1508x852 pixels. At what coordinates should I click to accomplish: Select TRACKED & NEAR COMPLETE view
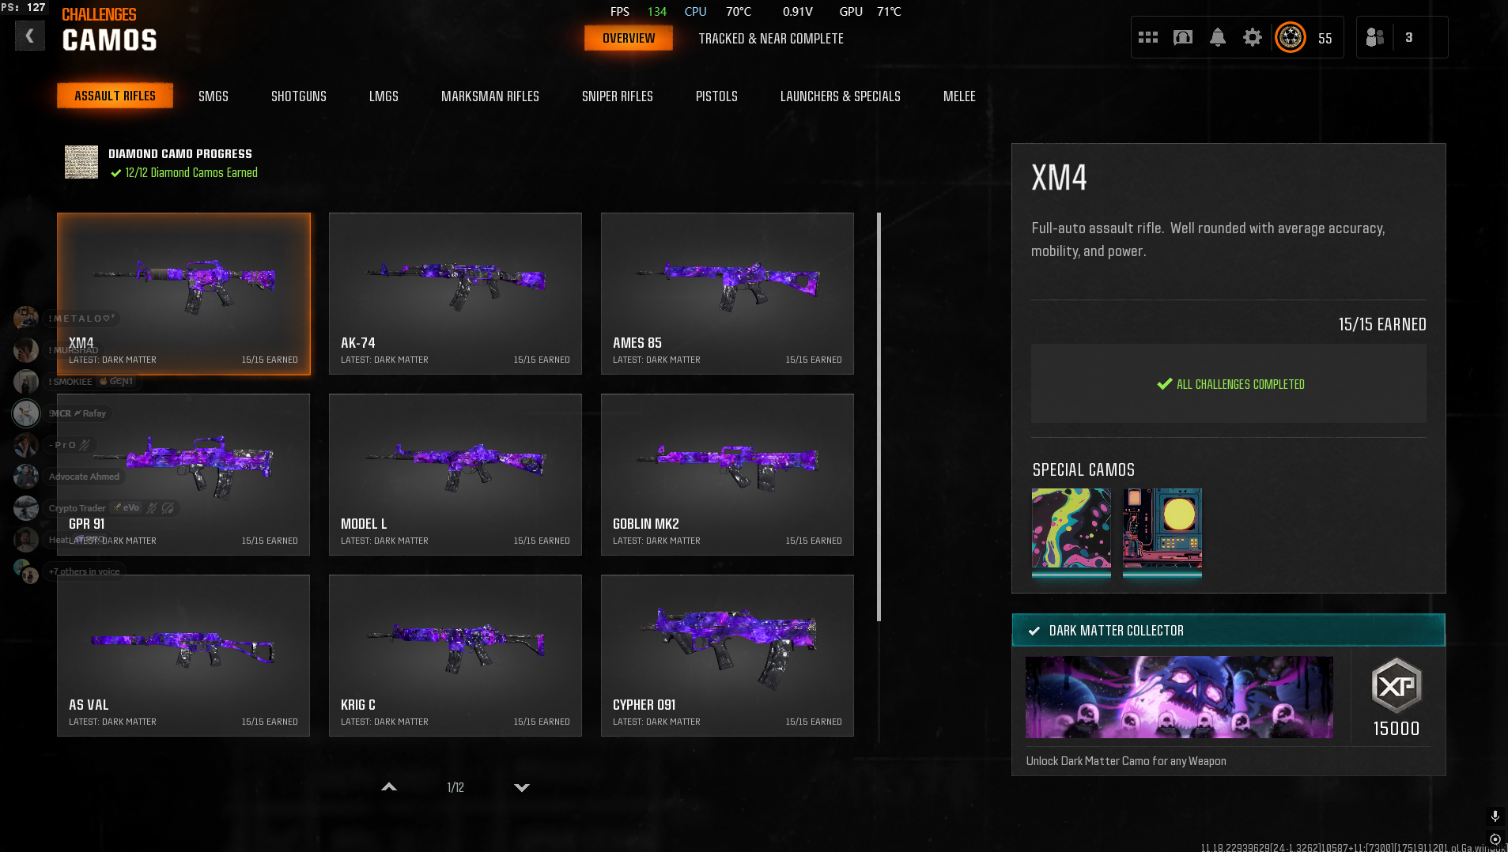click(x=770, y=39)
